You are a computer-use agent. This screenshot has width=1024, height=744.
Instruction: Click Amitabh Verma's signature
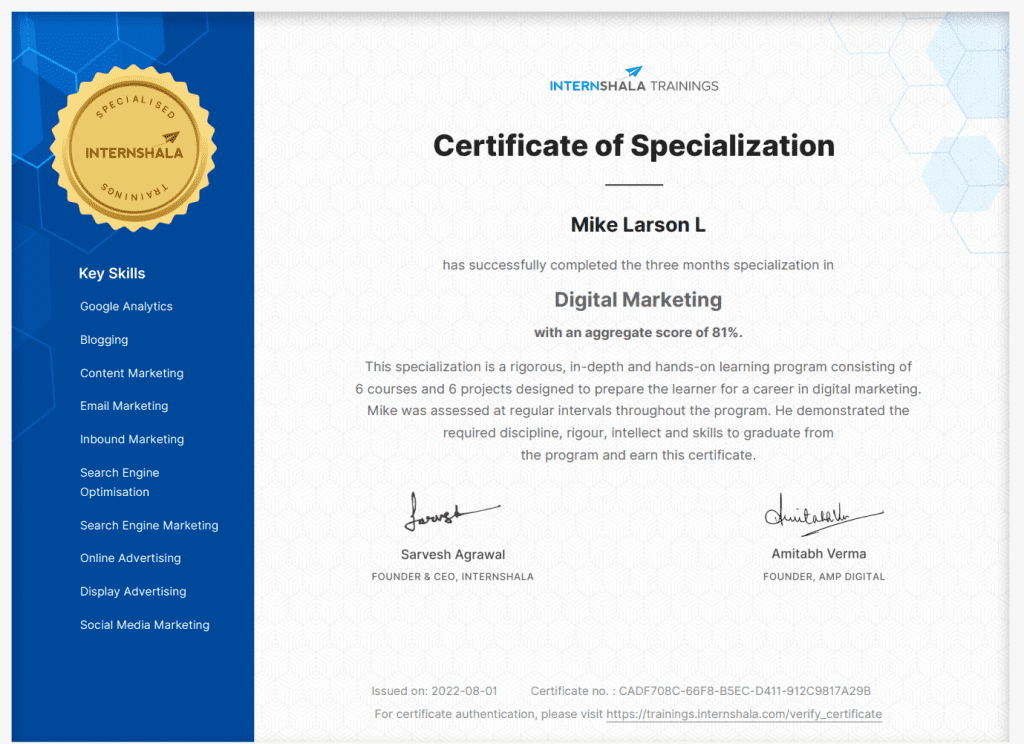(824, 515)
